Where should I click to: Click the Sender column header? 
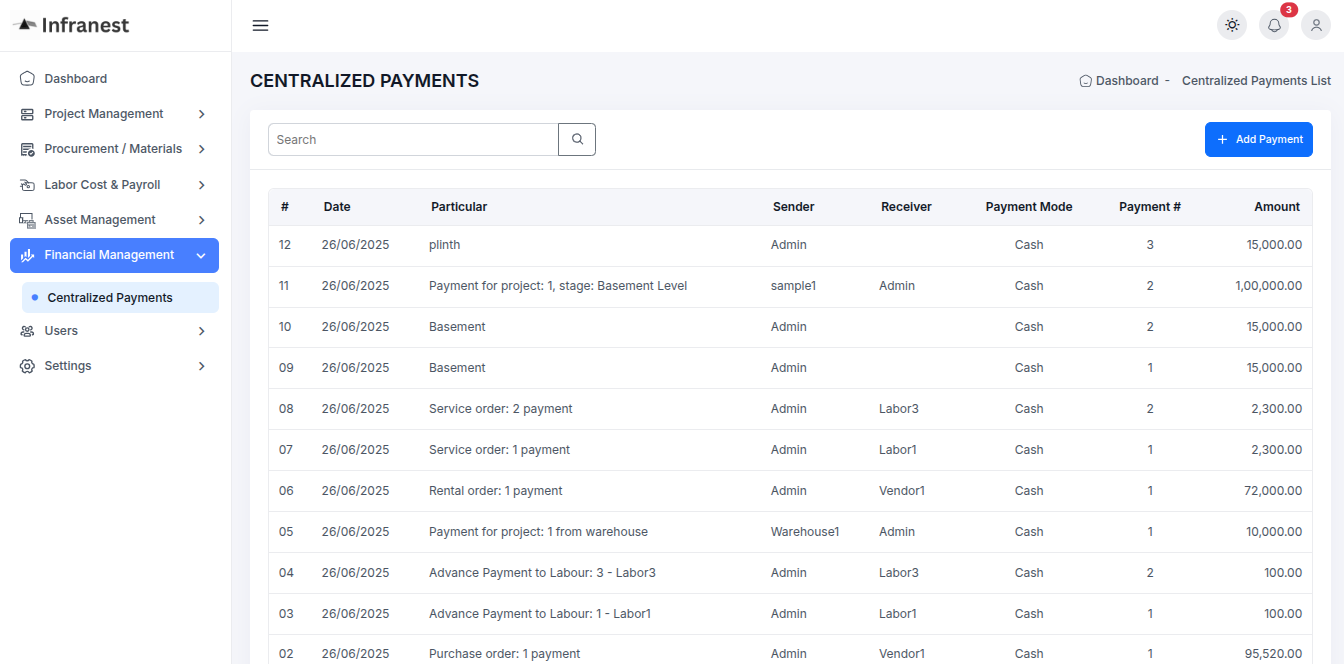[794, 207]
